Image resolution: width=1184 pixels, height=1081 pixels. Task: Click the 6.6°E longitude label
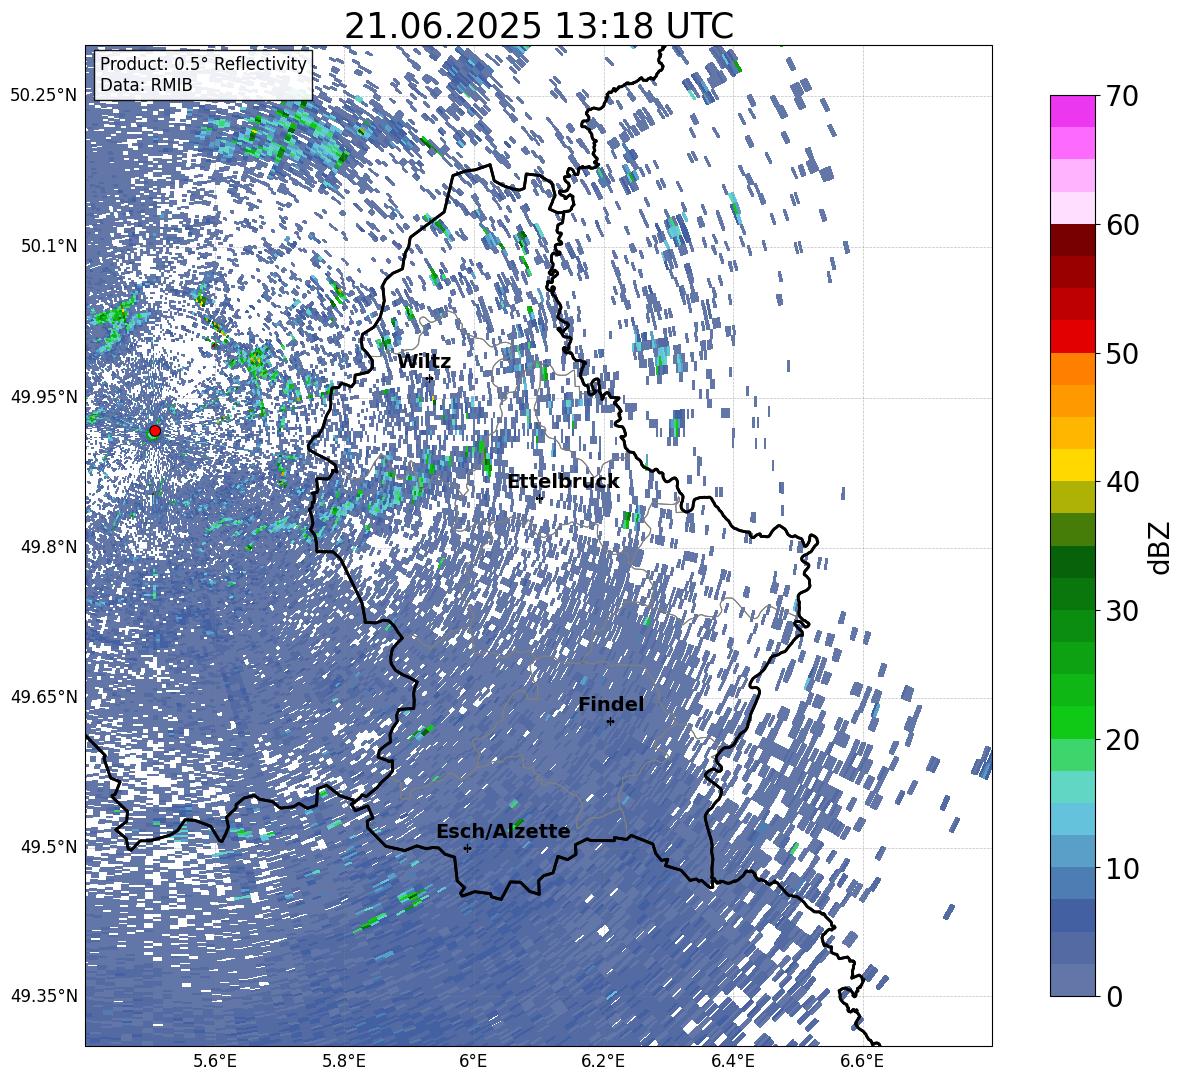pyautogui.click(x=862, y=1061)
